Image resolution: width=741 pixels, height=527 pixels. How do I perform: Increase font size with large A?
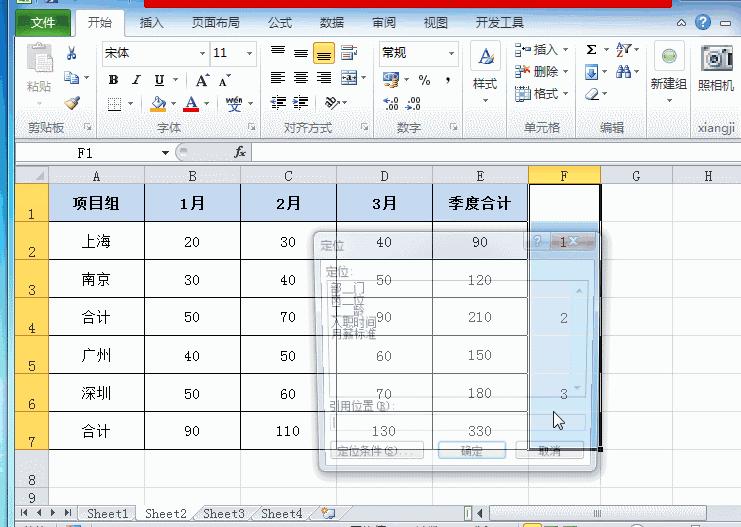click(202, 80)
